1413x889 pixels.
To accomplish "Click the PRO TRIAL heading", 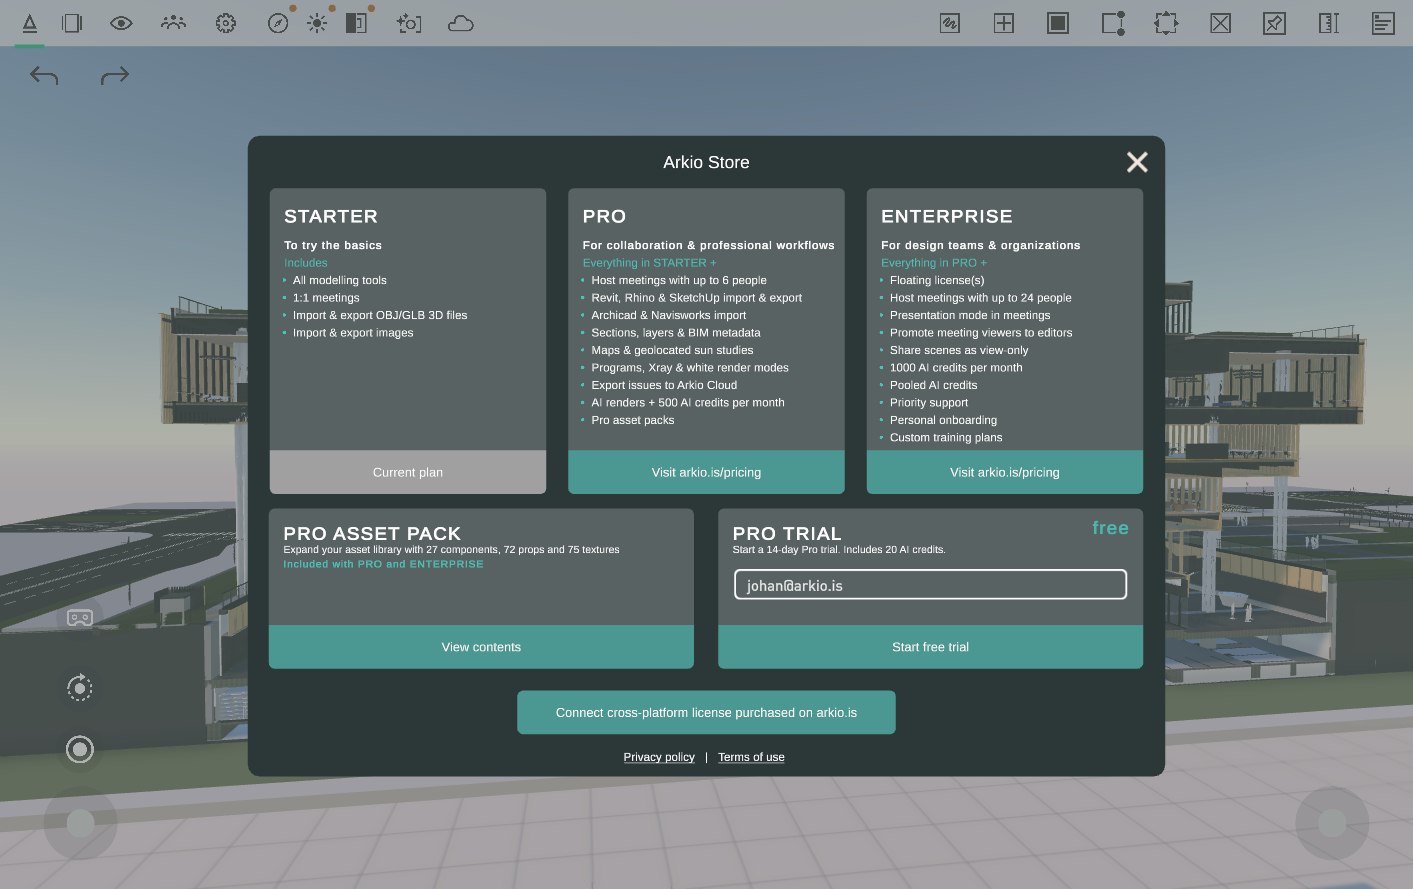I will click(x=787, y=534).
